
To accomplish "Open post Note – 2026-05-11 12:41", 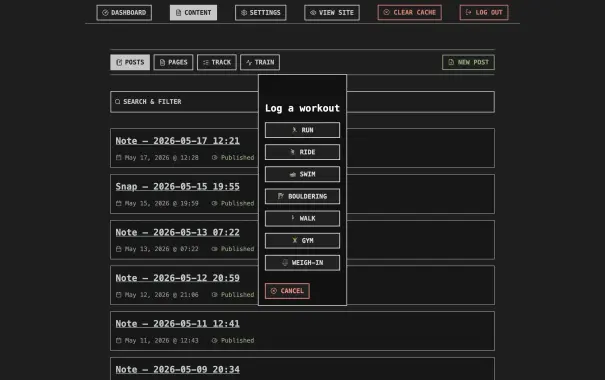I will [x=177, y=324].
